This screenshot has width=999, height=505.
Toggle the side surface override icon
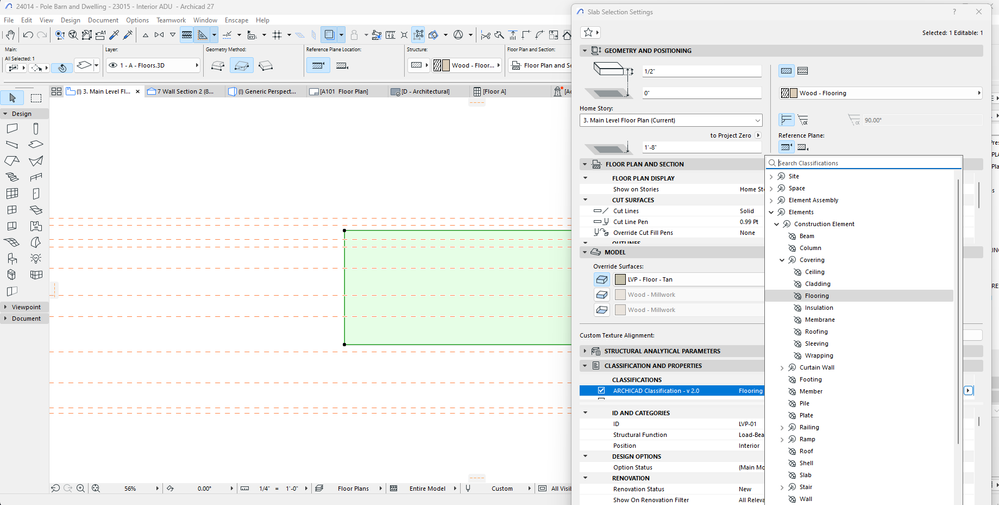(601, 295)
